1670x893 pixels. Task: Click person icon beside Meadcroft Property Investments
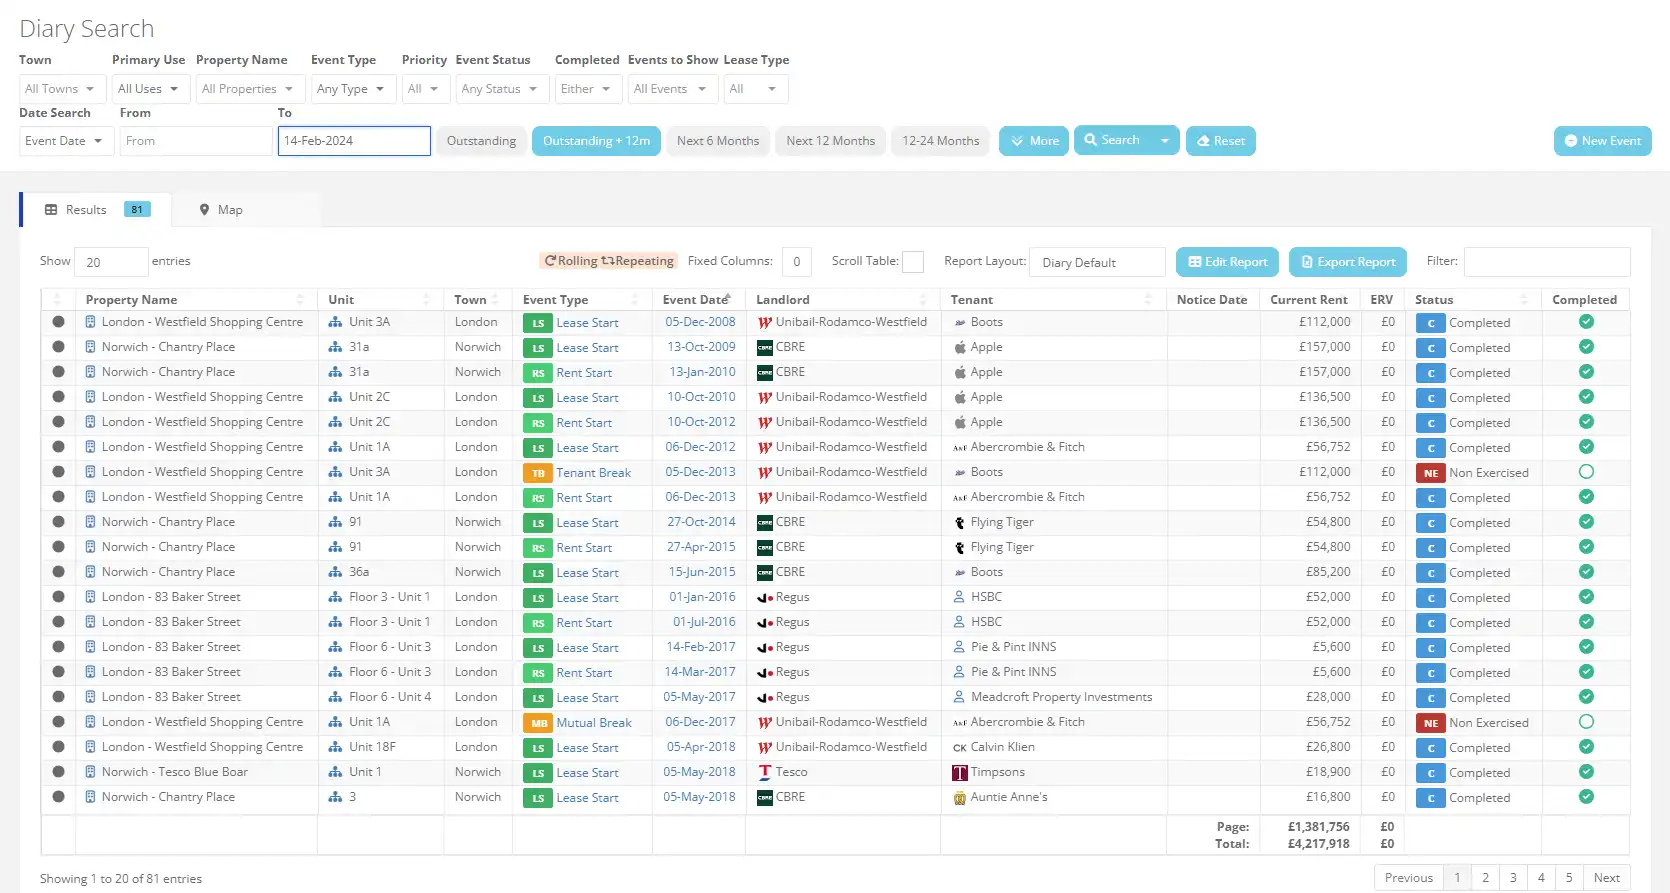(x=960, y=697)
